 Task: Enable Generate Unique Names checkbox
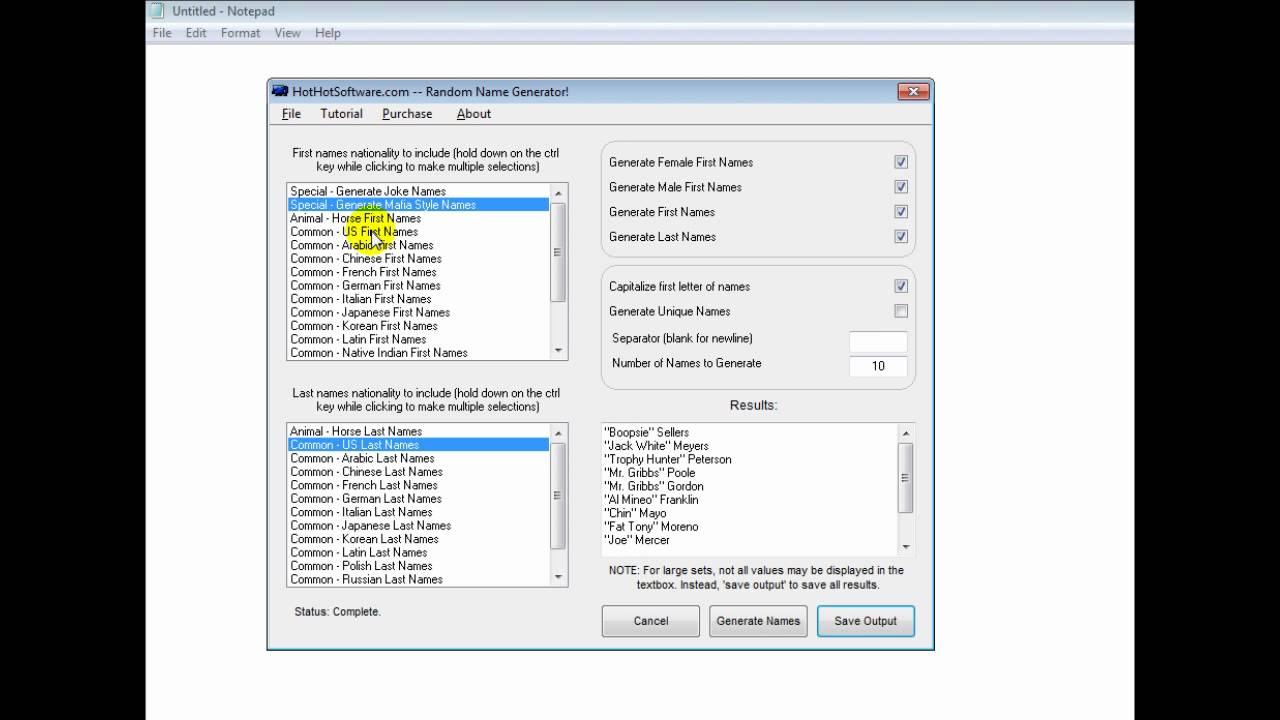pos(901,311)
